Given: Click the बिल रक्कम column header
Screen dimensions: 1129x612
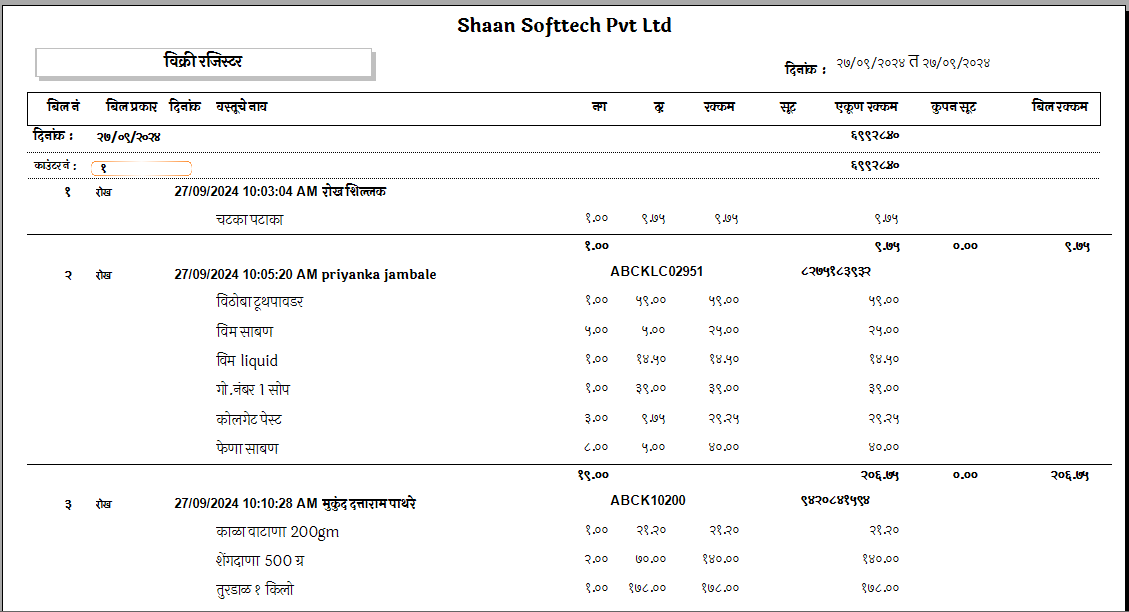Looking at the screenshot, I should coord(1059,106).
